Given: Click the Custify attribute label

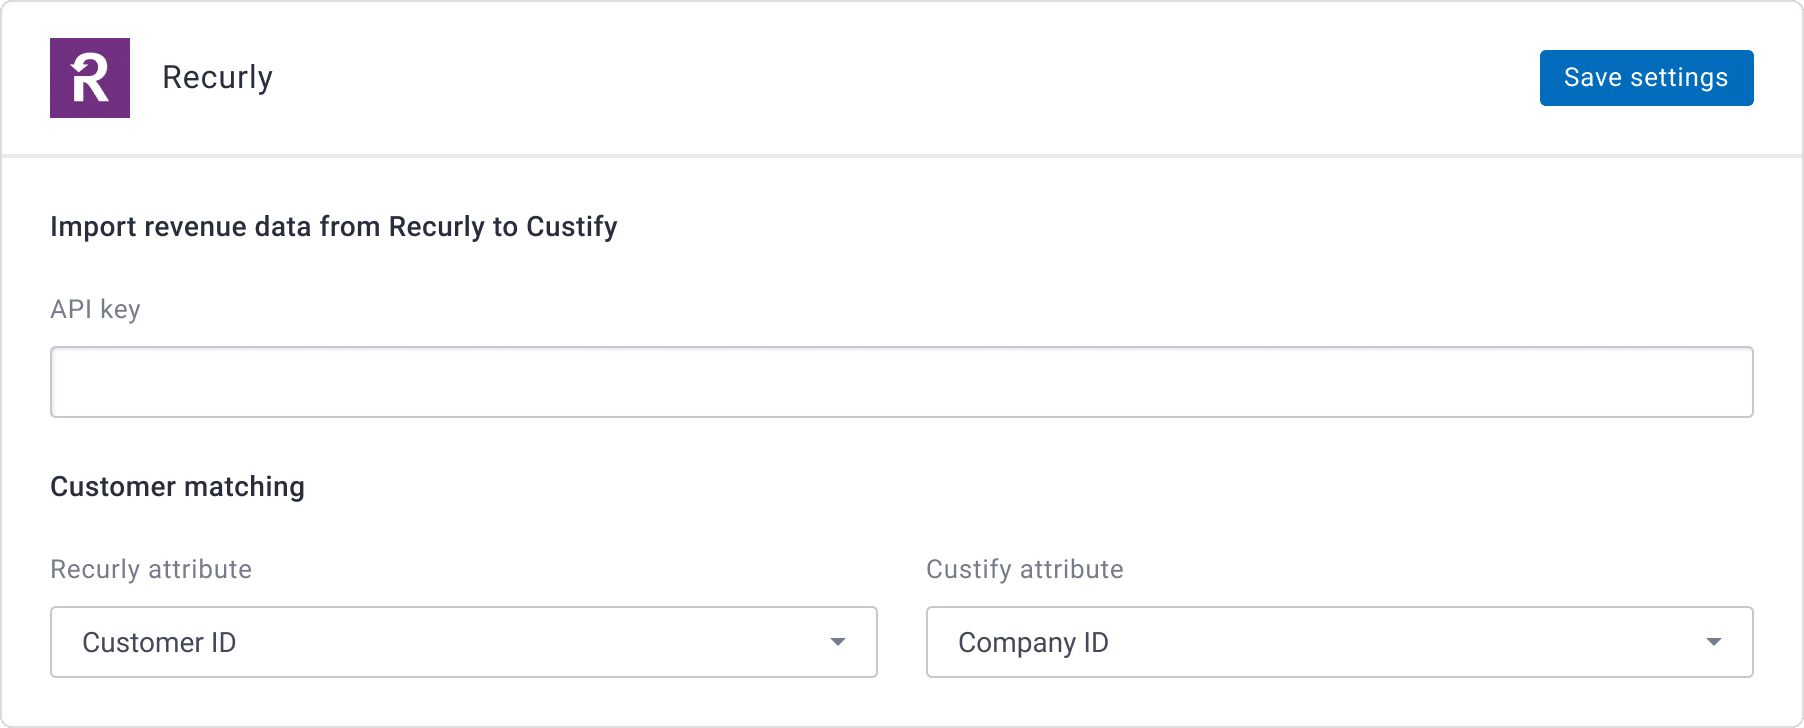Looking at the screenshot, I should (1025, 569).
